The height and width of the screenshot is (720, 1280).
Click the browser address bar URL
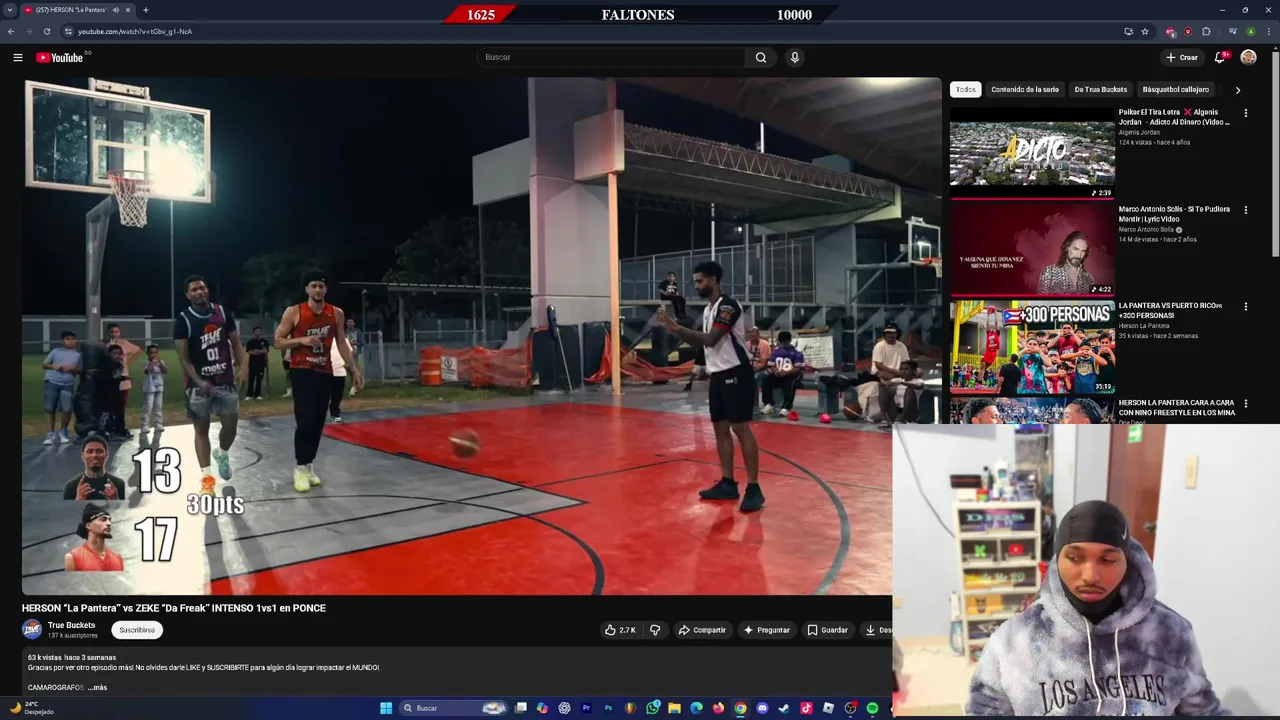click(x=135, y=31)
